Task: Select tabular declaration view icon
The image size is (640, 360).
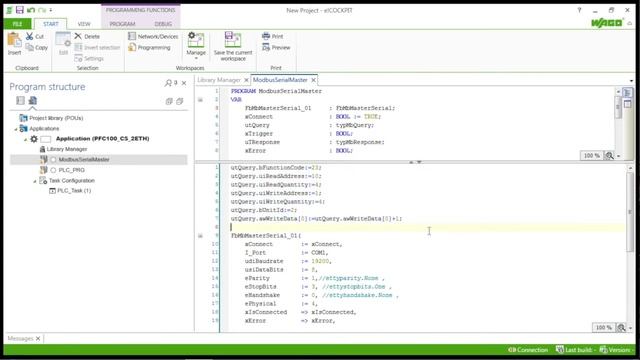Action: 628,104
